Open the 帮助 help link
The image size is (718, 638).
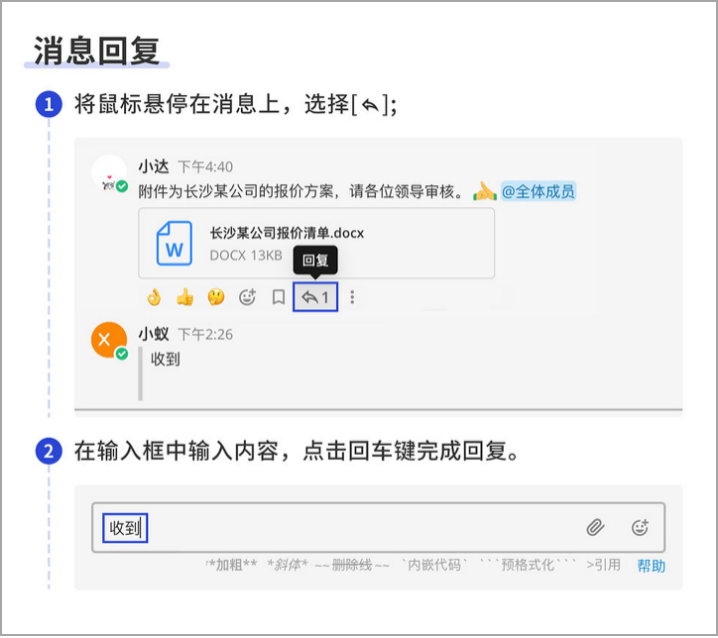(651, 566)
